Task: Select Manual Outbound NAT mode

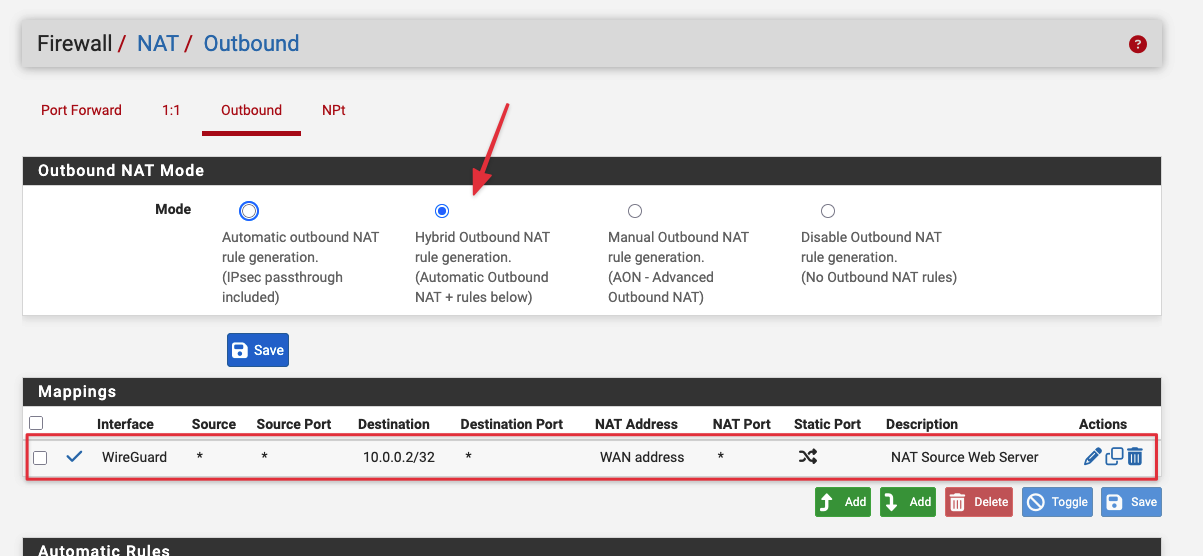Action: click(635, 211)
